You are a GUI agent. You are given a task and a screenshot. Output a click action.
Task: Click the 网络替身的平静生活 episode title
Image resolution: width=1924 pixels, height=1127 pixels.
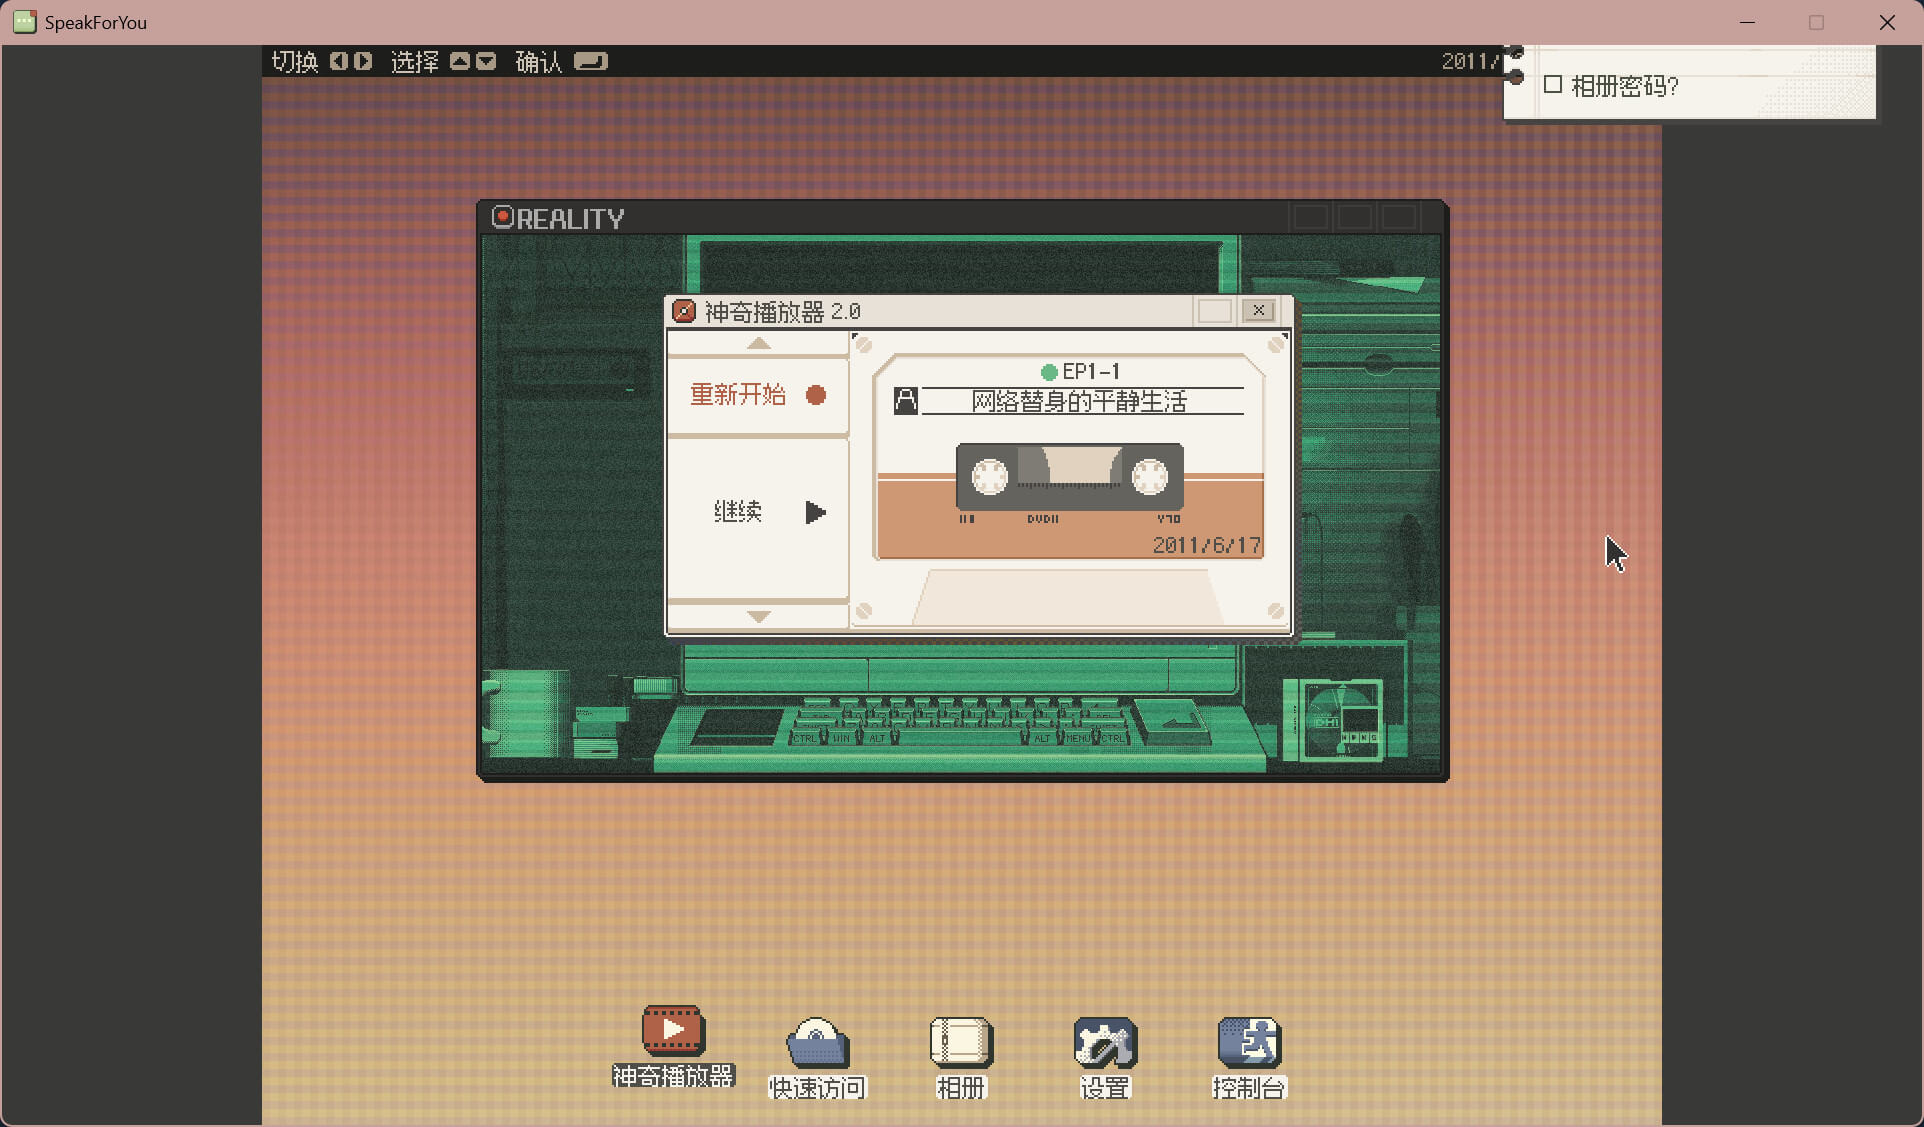coord(1079,401)
